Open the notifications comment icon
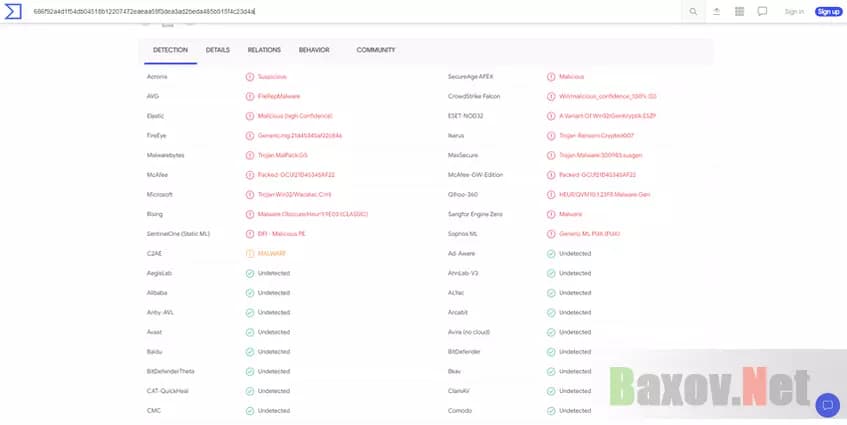 click(x=762, y=12)
